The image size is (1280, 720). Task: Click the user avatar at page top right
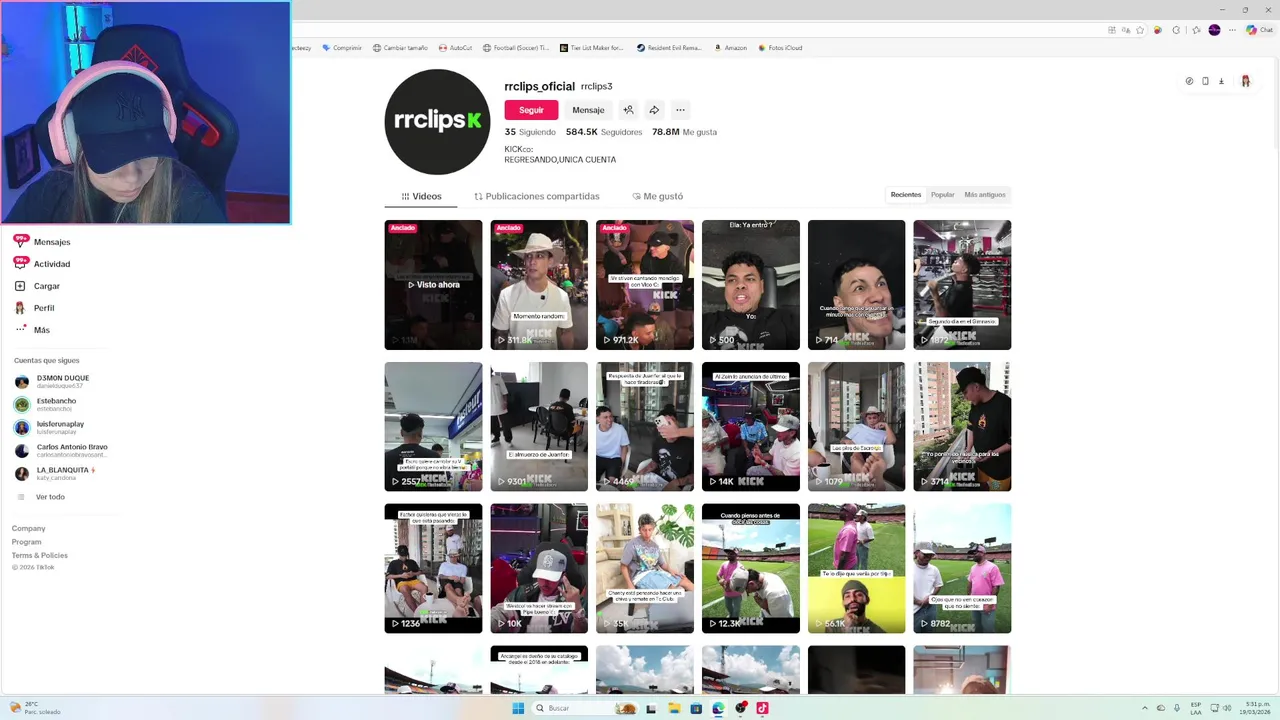coord(1245,81)
